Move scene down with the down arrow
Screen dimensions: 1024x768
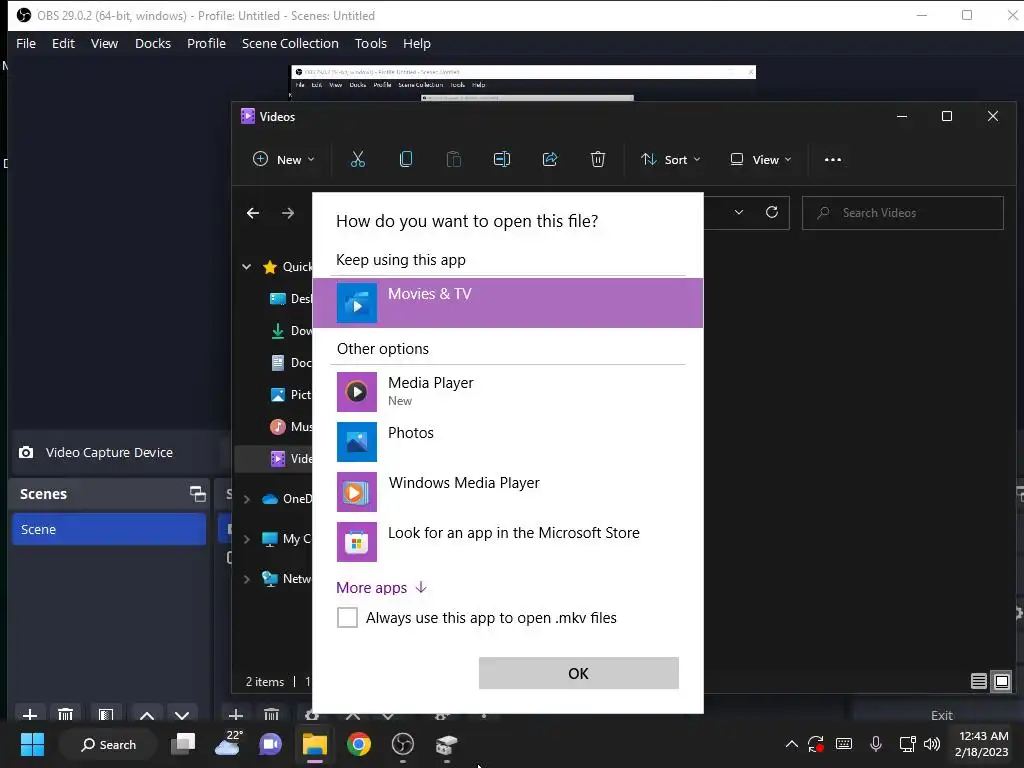(182, 716)
